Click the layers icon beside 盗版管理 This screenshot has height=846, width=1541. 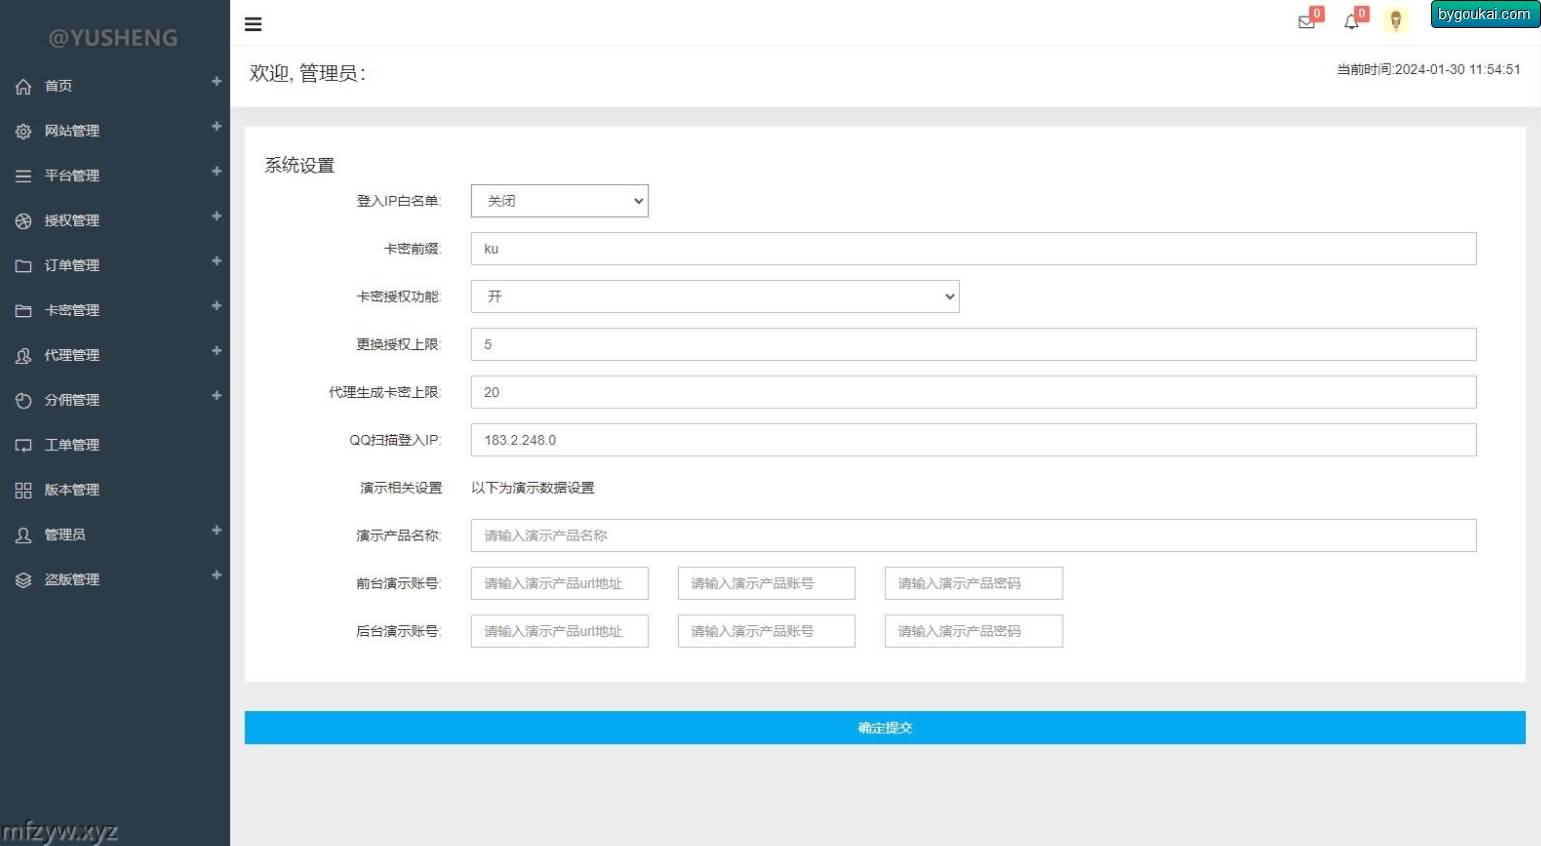(x=23, y=580)
